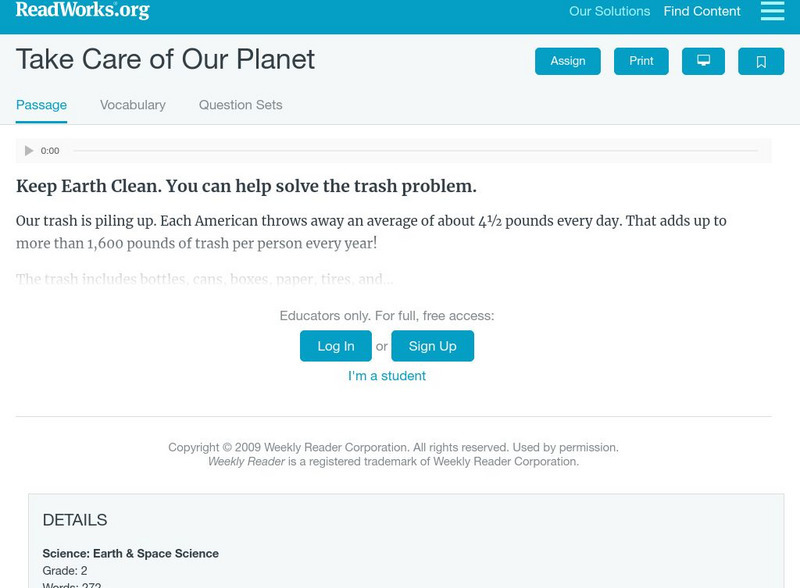Select the Passage tab
Image resolution: width=800 pixels, height=588 pixels.
(x=41, y=105)
